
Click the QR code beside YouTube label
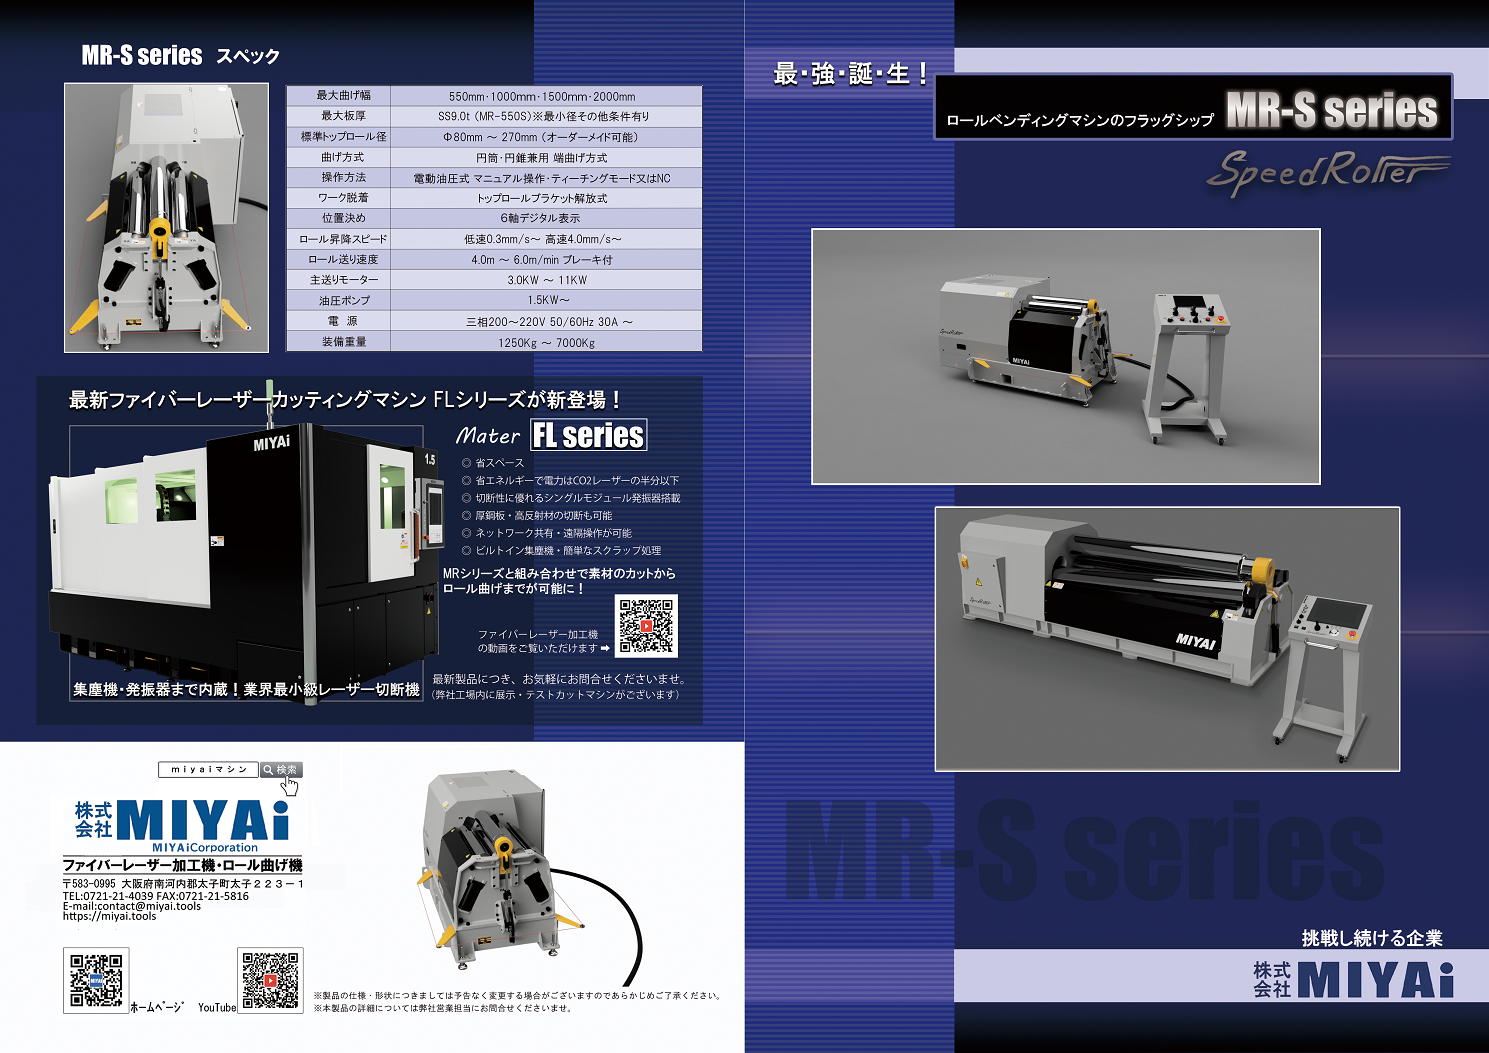tap(270, 980)
